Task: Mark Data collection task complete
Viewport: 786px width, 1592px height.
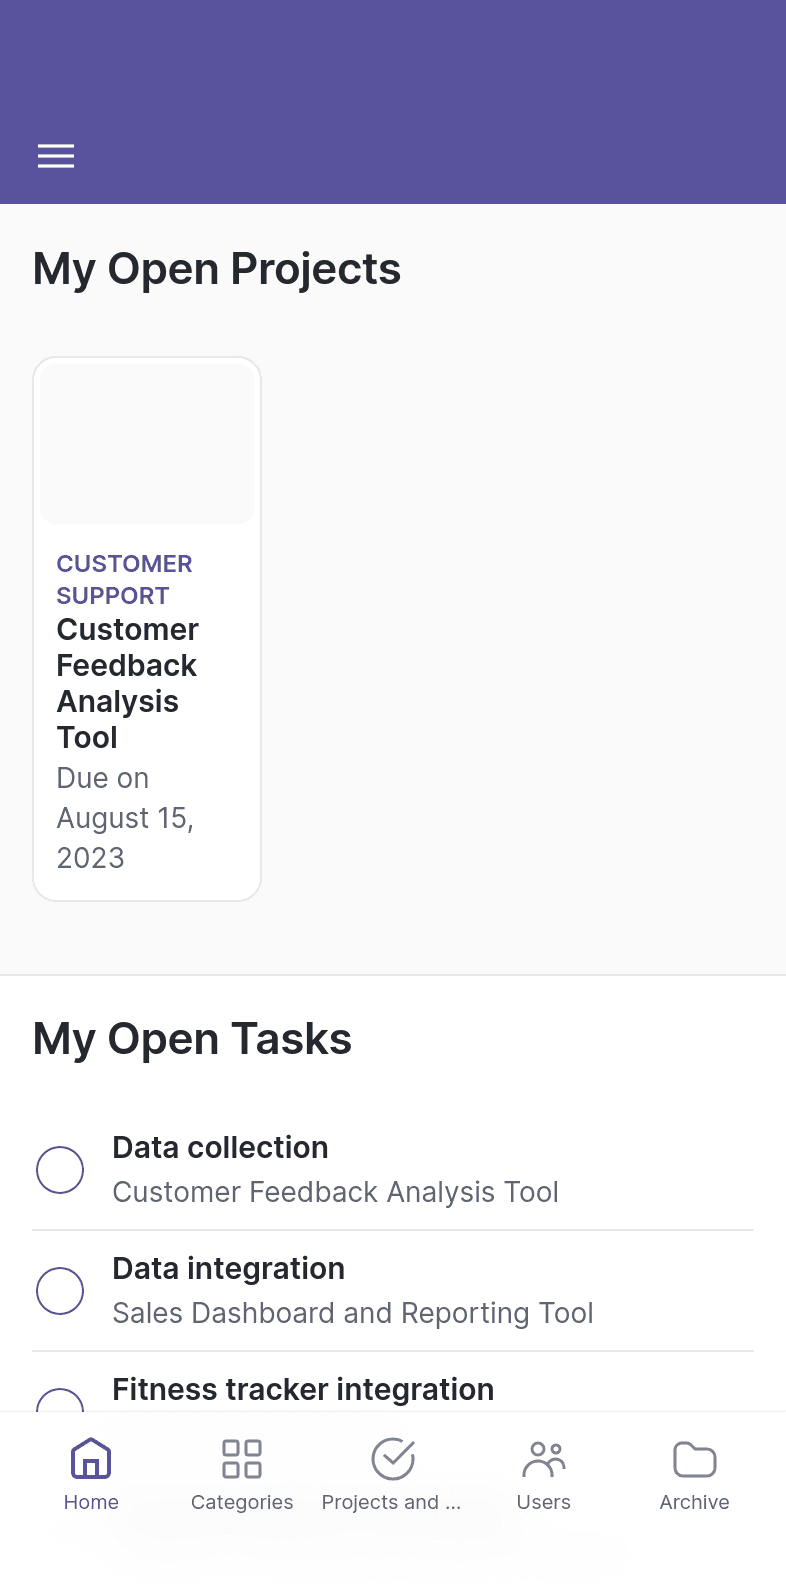Action: [60, 1170]
